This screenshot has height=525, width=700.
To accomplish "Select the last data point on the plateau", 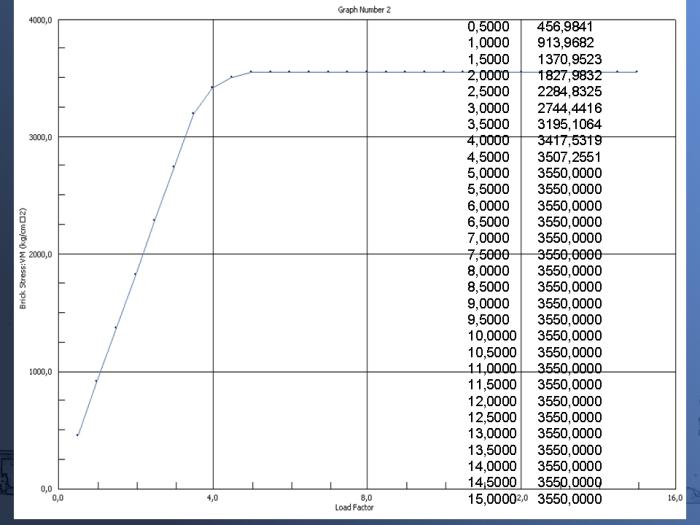I will 636,72.
